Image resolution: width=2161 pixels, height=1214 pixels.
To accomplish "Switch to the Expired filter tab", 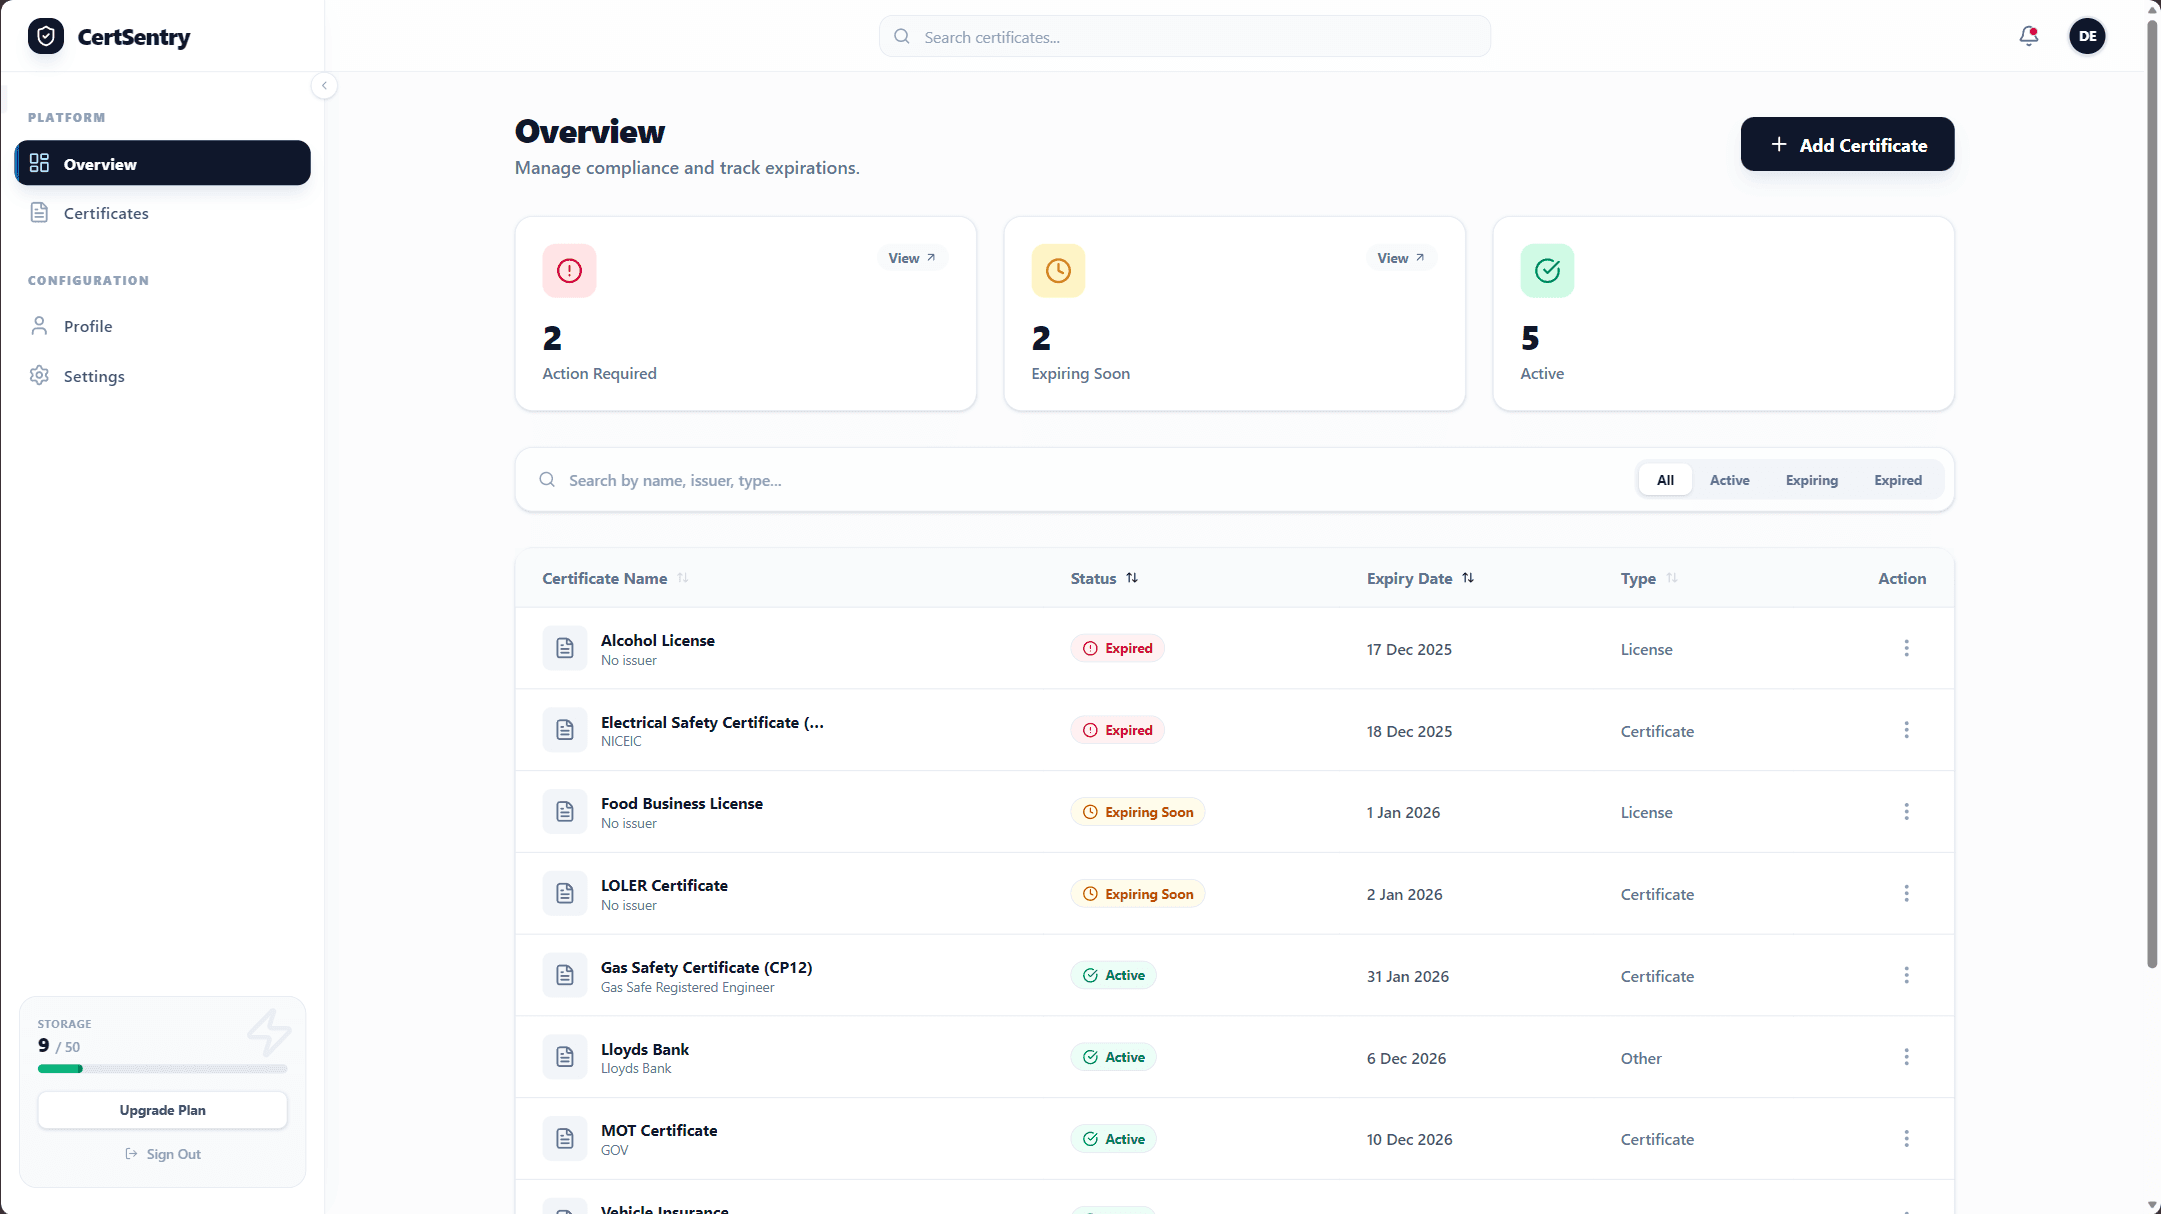I will click(x=1897, y=480).
